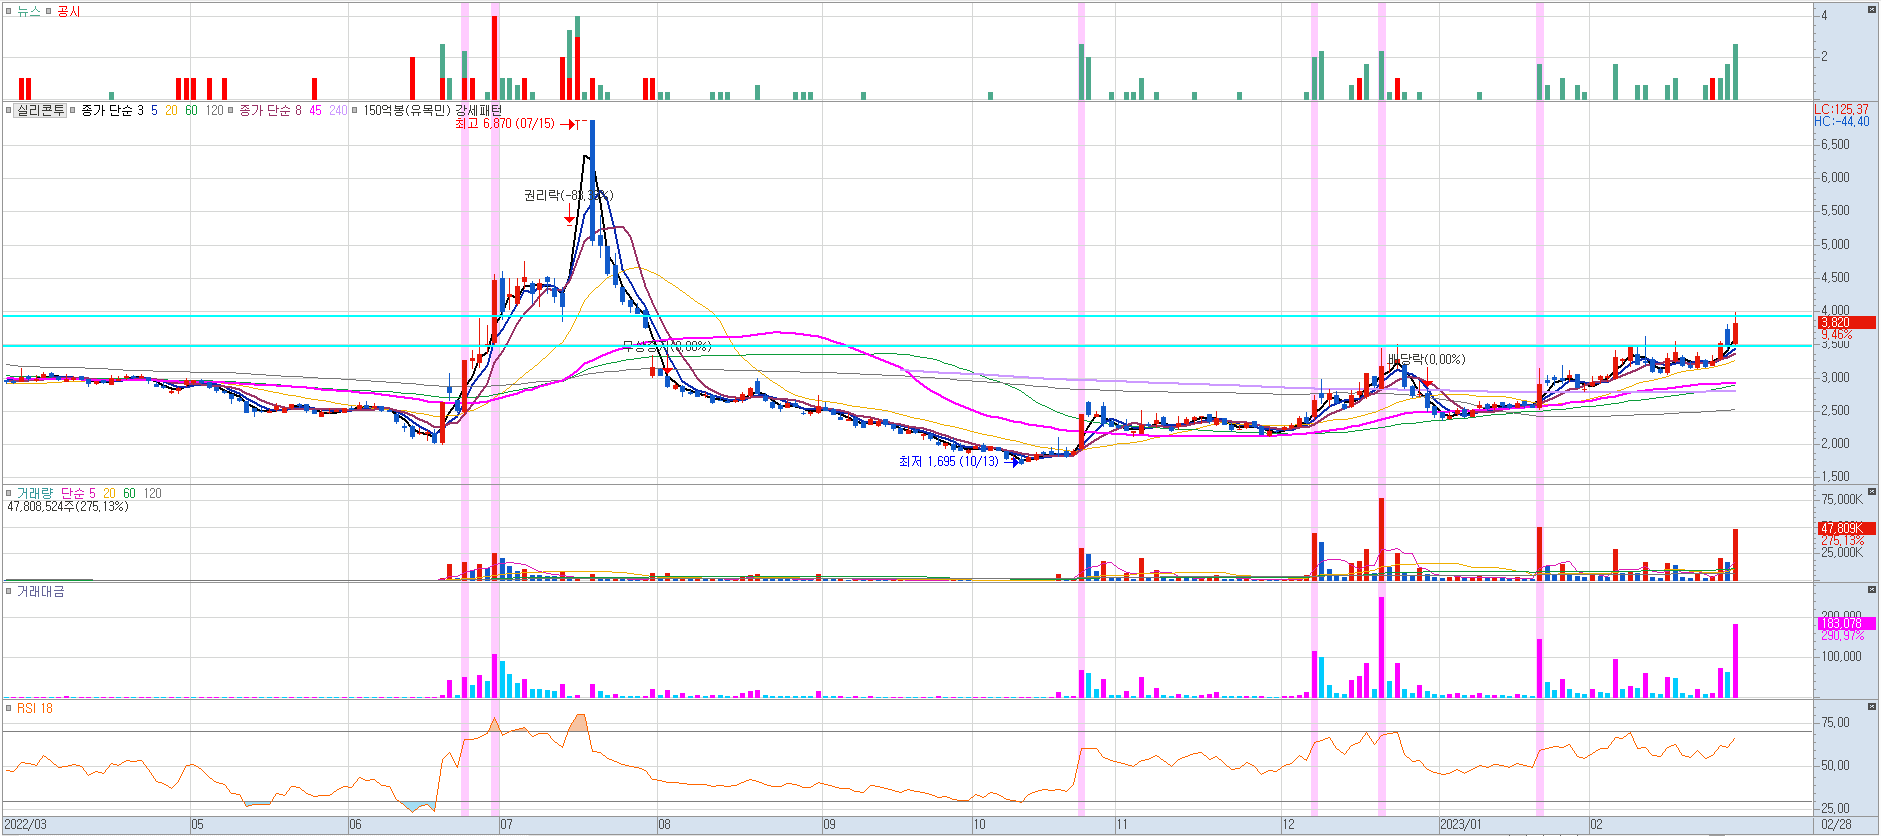The width and height of the screenshot is (1881, 836).
Task: Click the 권리락 ex-rights marker label
Action: 568,195
